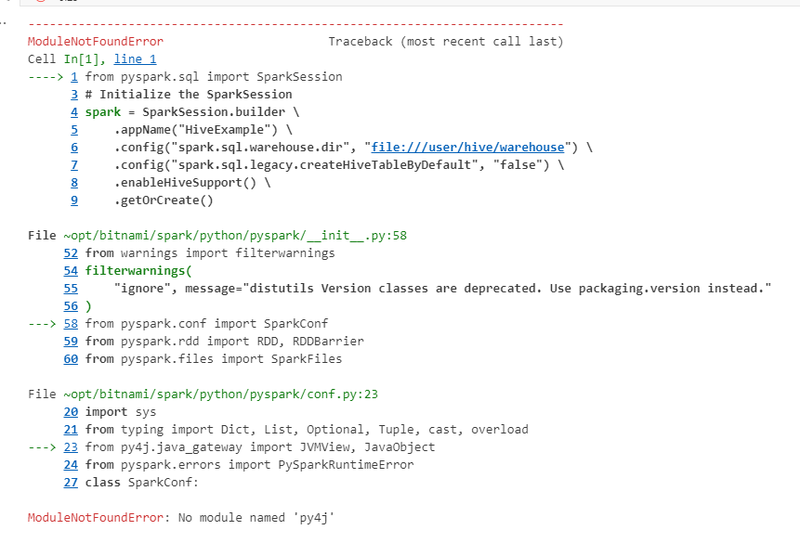Click line number 3 link for Initialize comment

click(74, 94)
